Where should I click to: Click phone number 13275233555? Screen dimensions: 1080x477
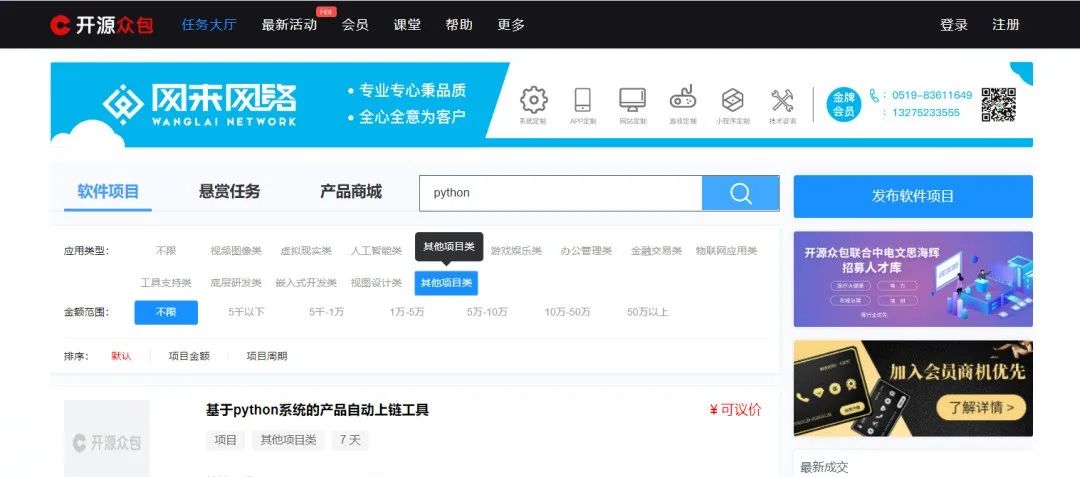[x=926, y=113]
